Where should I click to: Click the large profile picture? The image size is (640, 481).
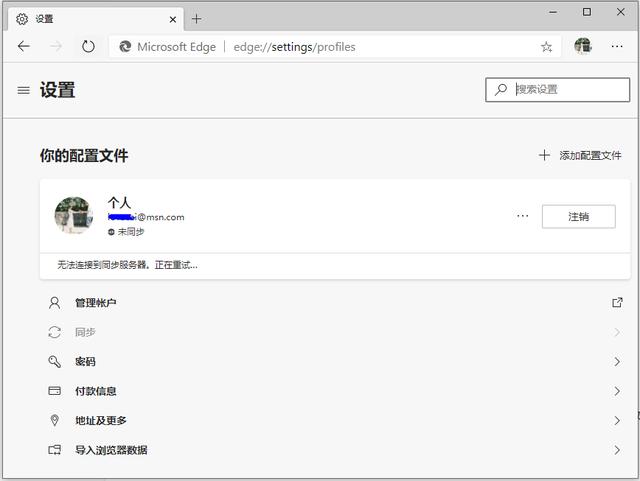74,215
